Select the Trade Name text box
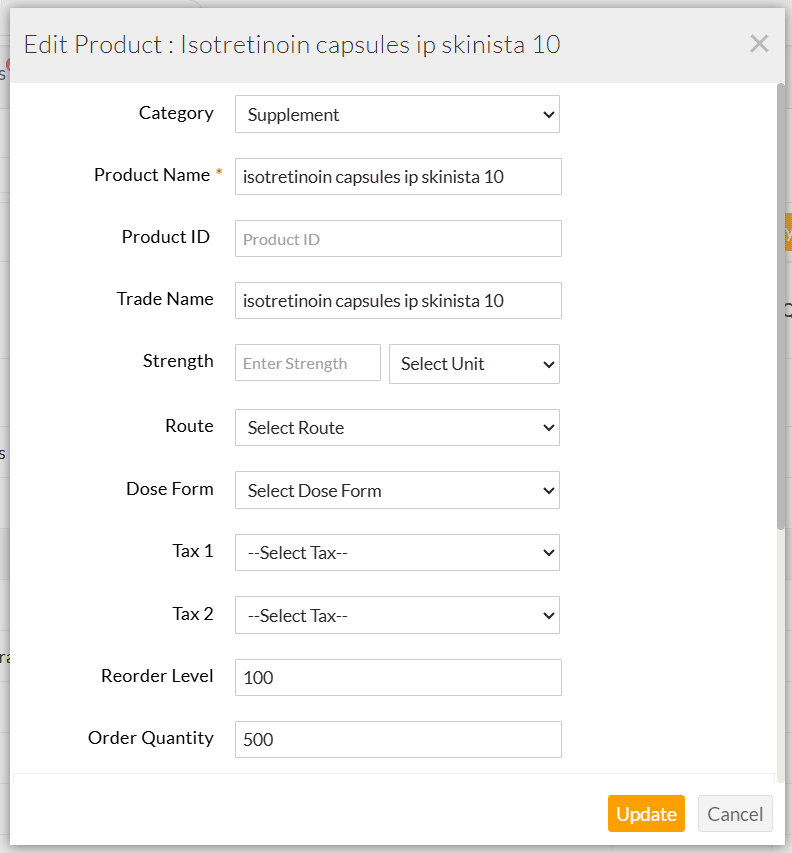This screenshot has height=853, width=792. [x=397, y=300]
